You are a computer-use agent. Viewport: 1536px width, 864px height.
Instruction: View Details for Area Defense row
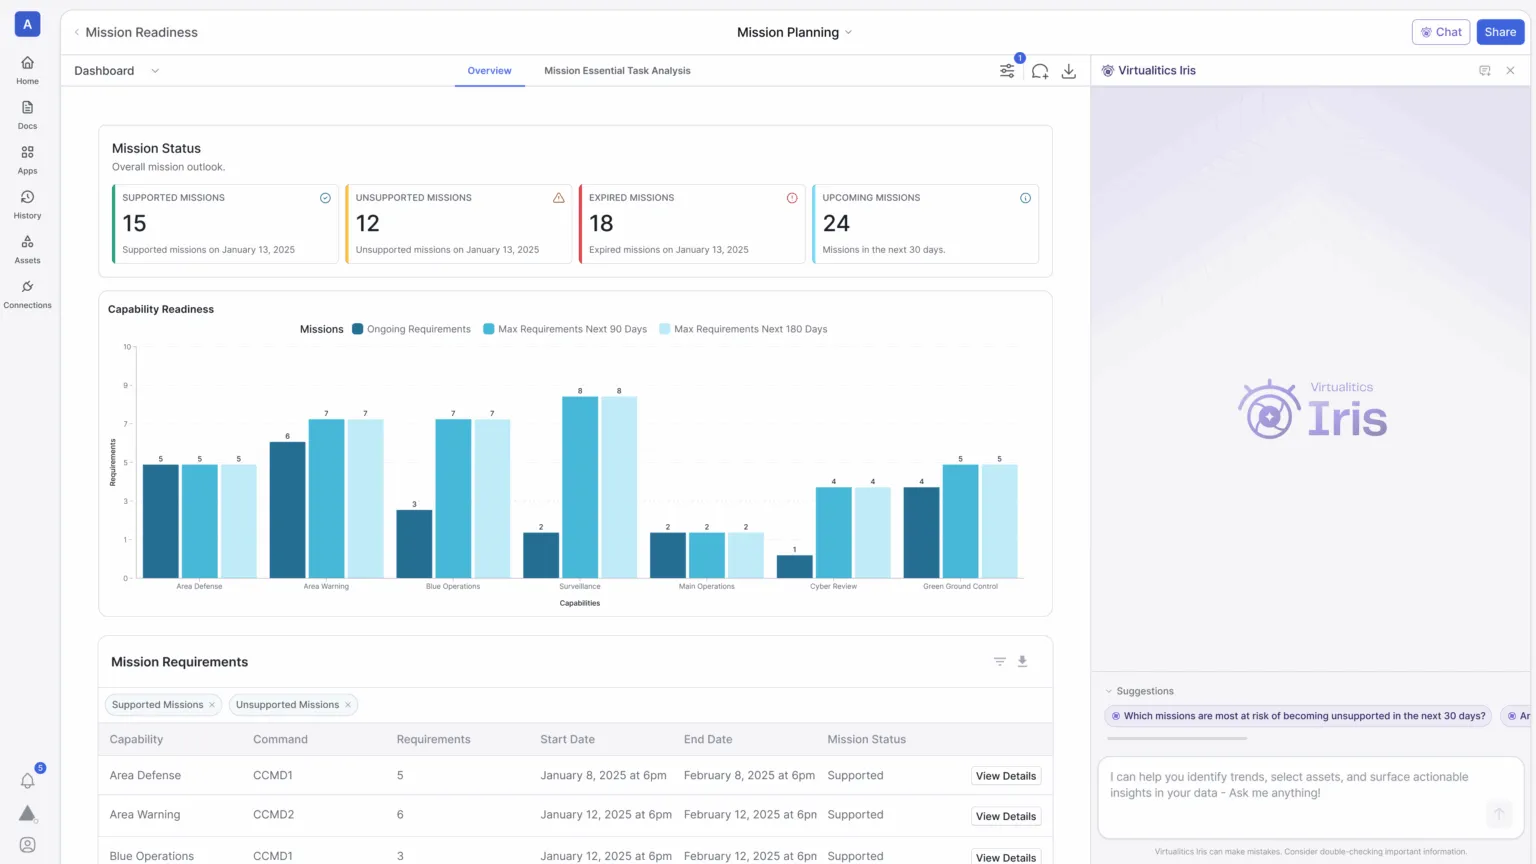coord(1005,776)
